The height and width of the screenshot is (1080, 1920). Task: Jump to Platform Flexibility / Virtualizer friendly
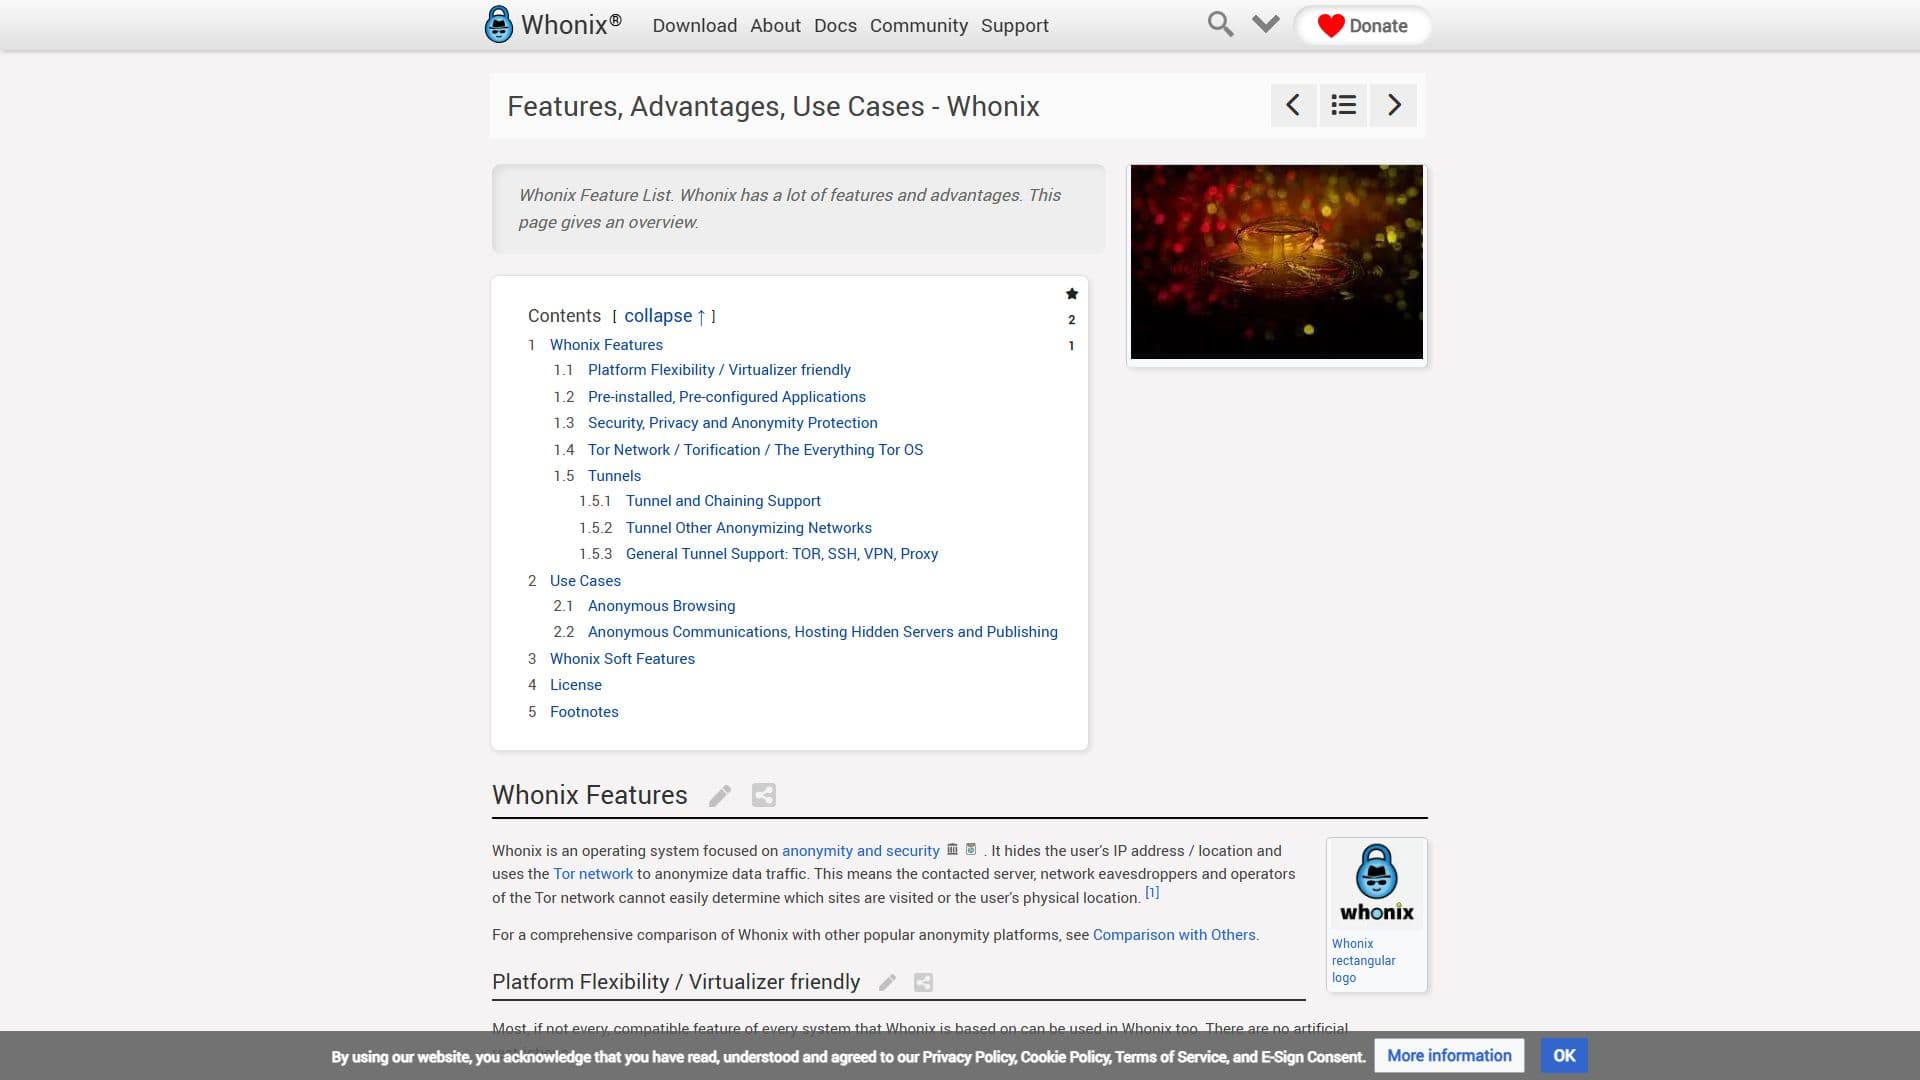tap(719, 370)
